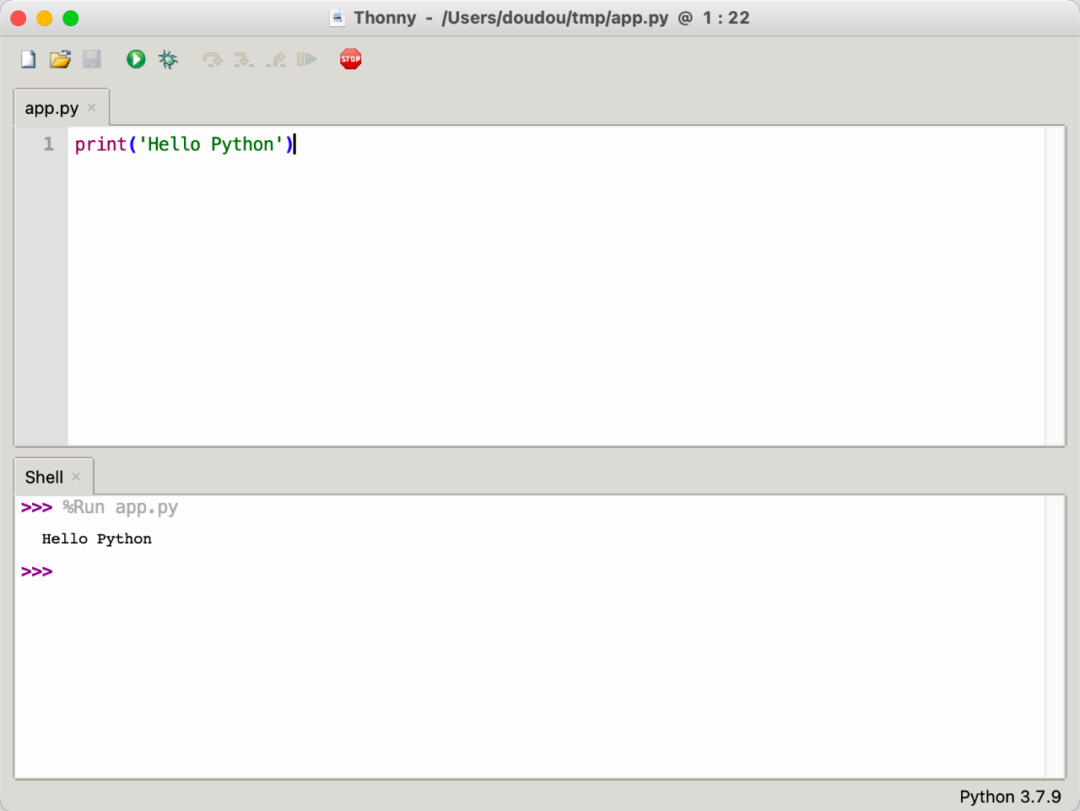Select the app.py editor tab
This screenshot has height=811, width=1080.
point(51,108)
